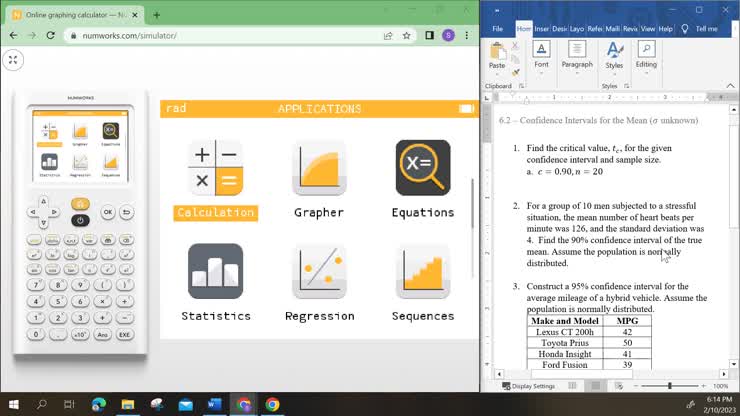Click the zoom in plus button in Word

(704, 386)
